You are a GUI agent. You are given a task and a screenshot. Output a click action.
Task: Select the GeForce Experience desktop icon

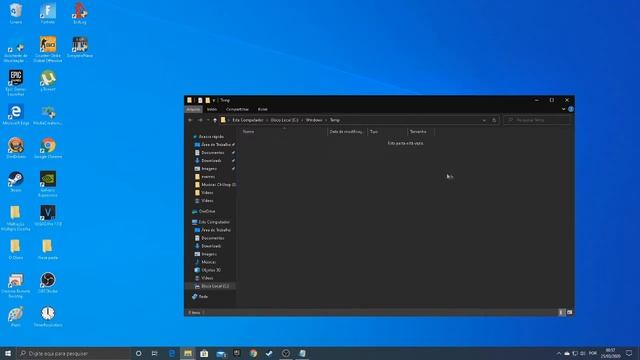48,184
